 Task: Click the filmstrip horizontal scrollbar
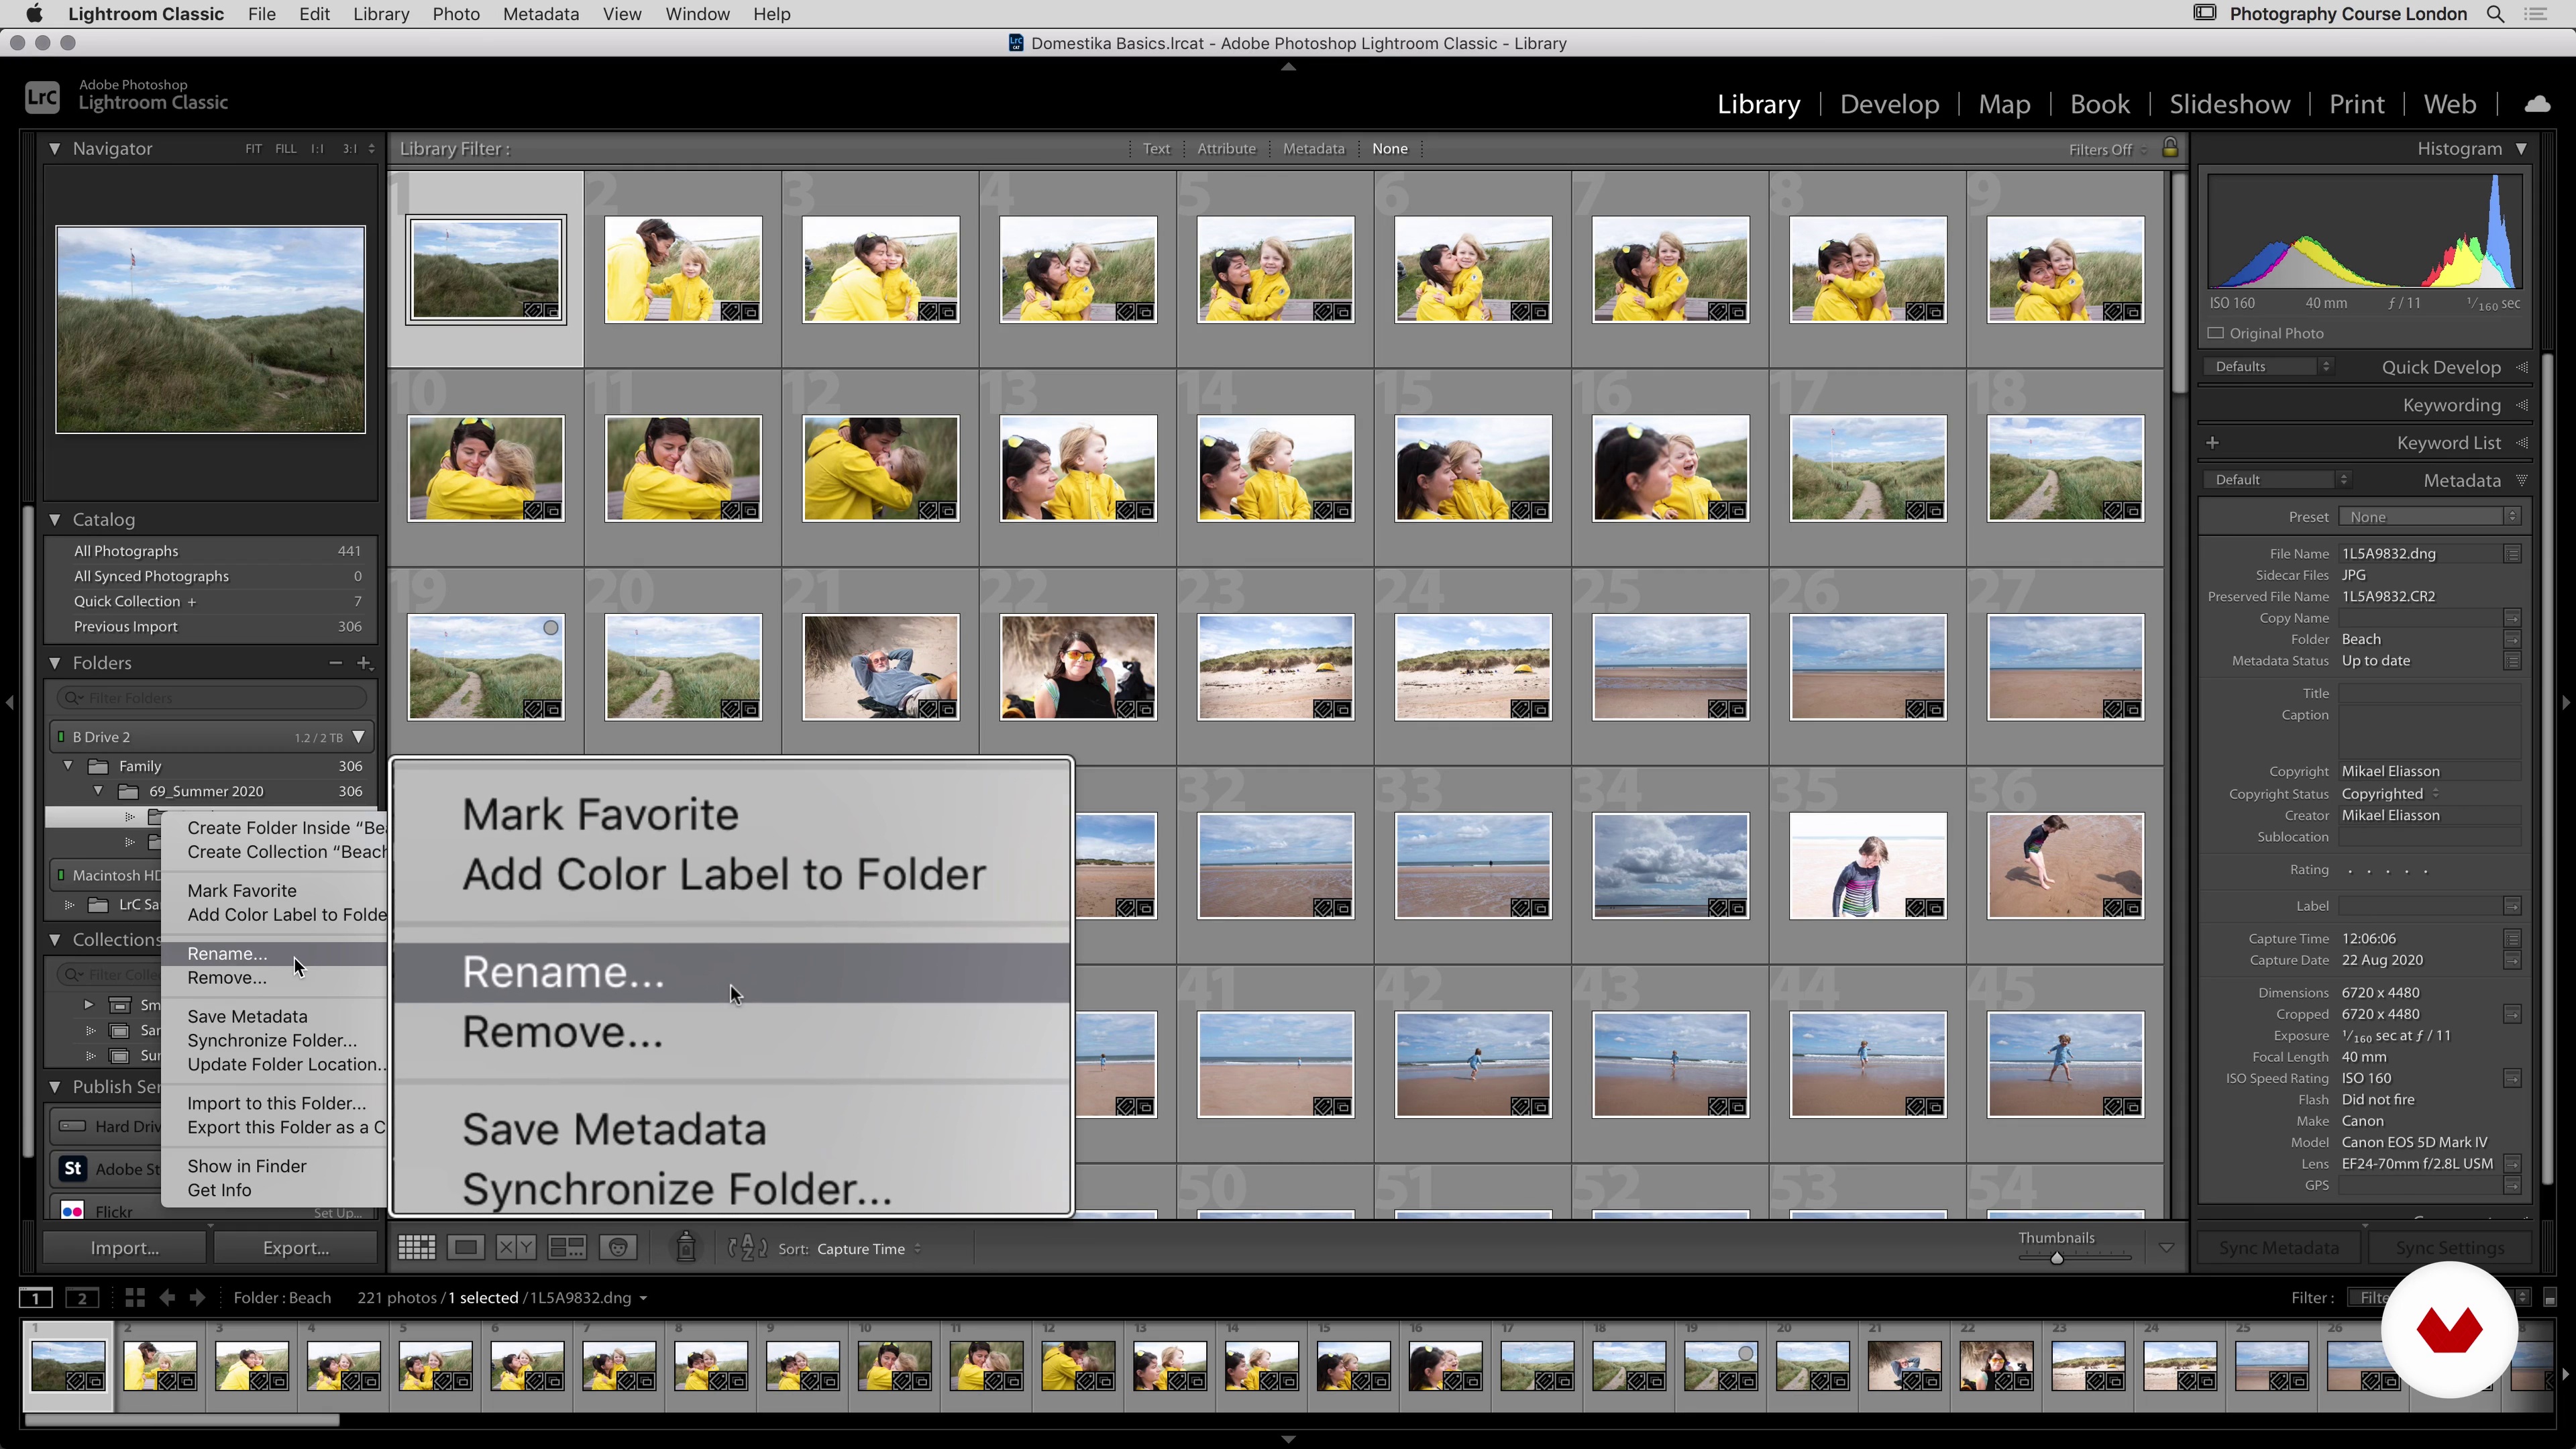click(x=182, y=1420)
